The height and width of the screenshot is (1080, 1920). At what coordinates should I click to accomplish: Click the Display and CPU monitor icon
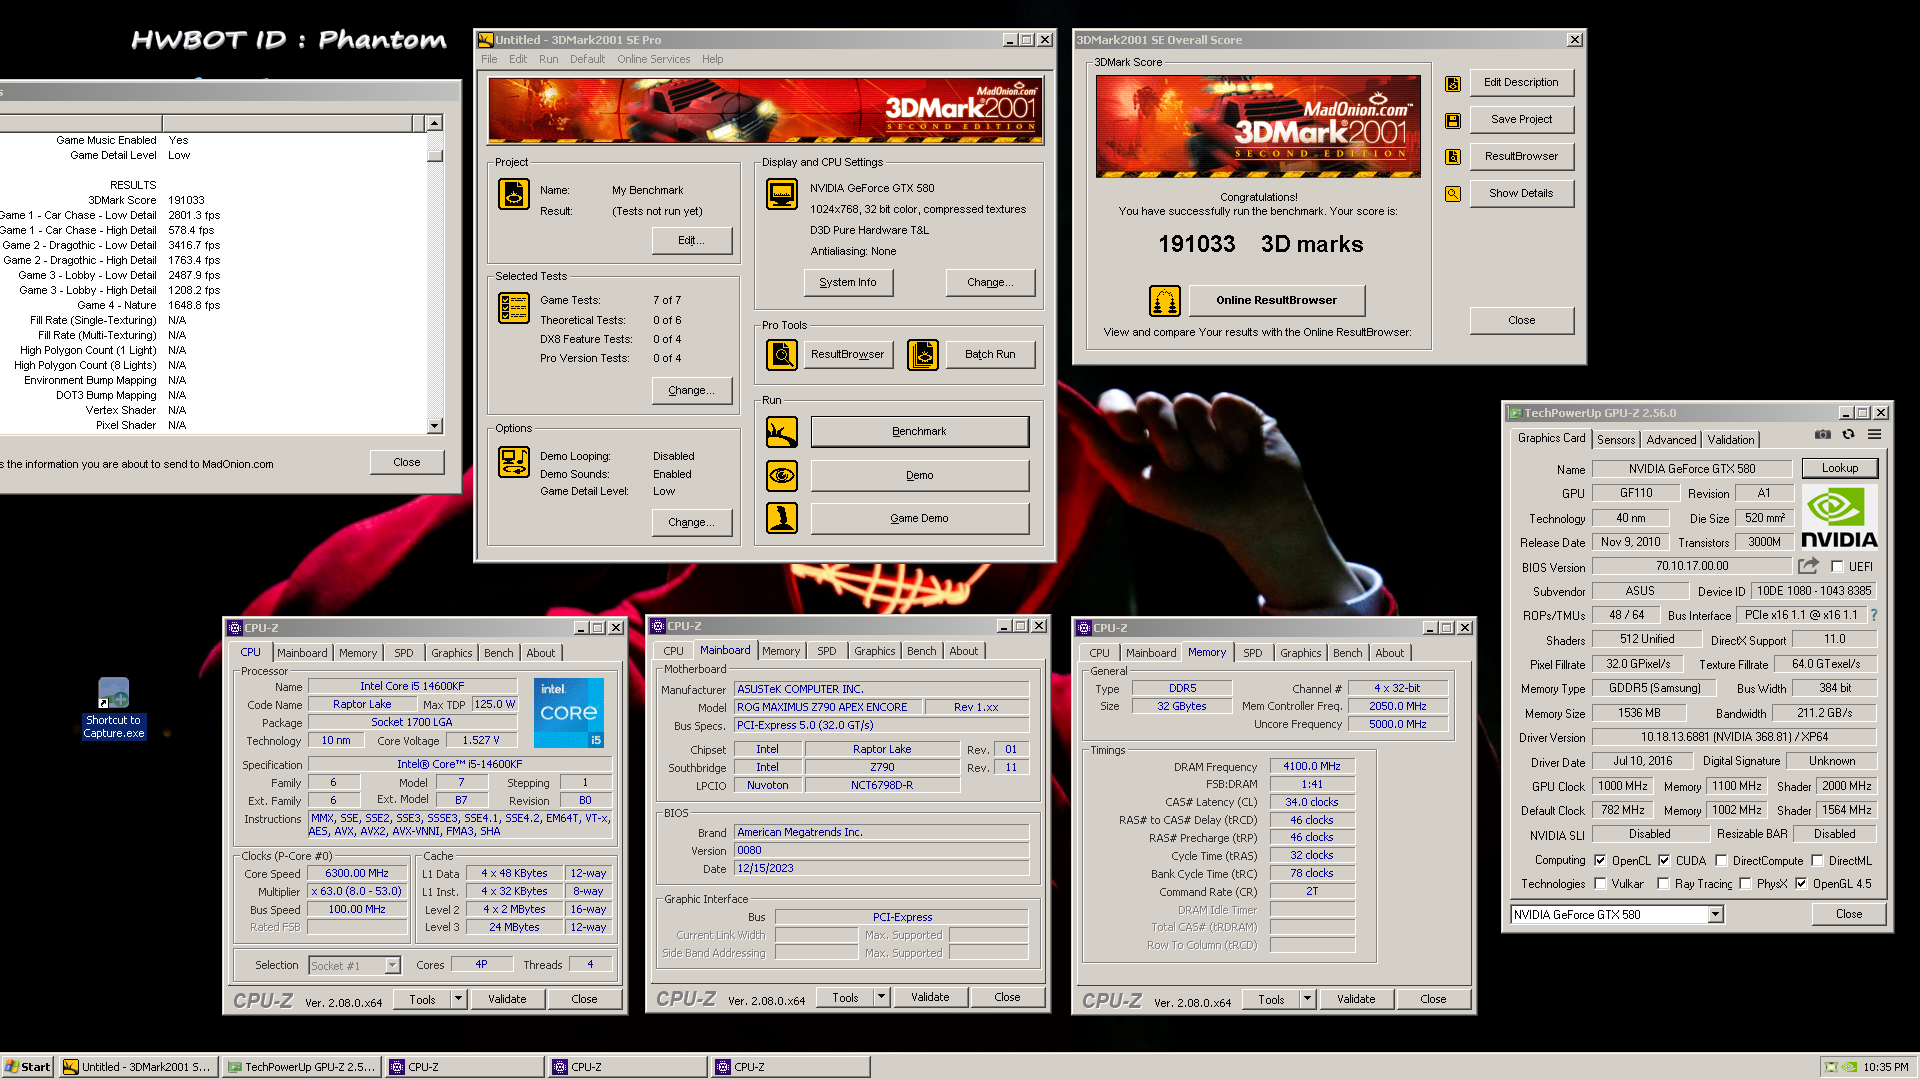782,194
